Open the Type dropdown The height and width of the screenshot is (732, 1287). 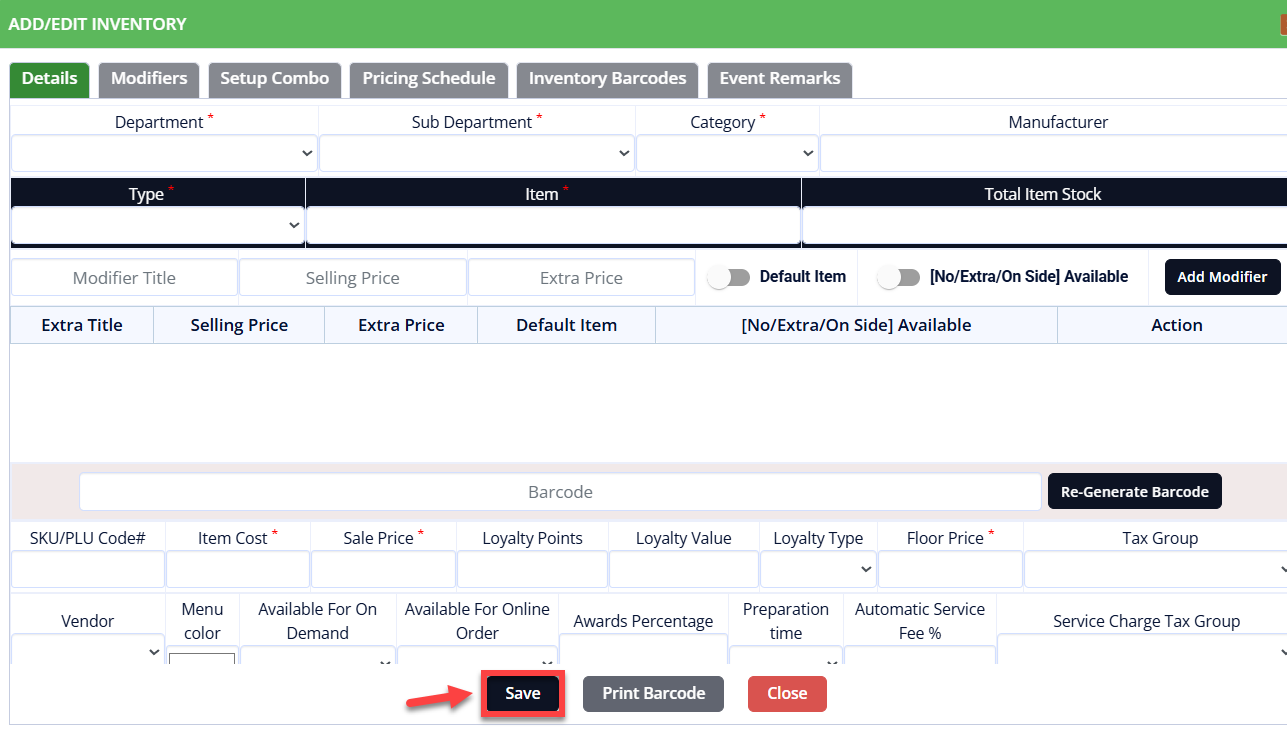[x=157, y=226]
